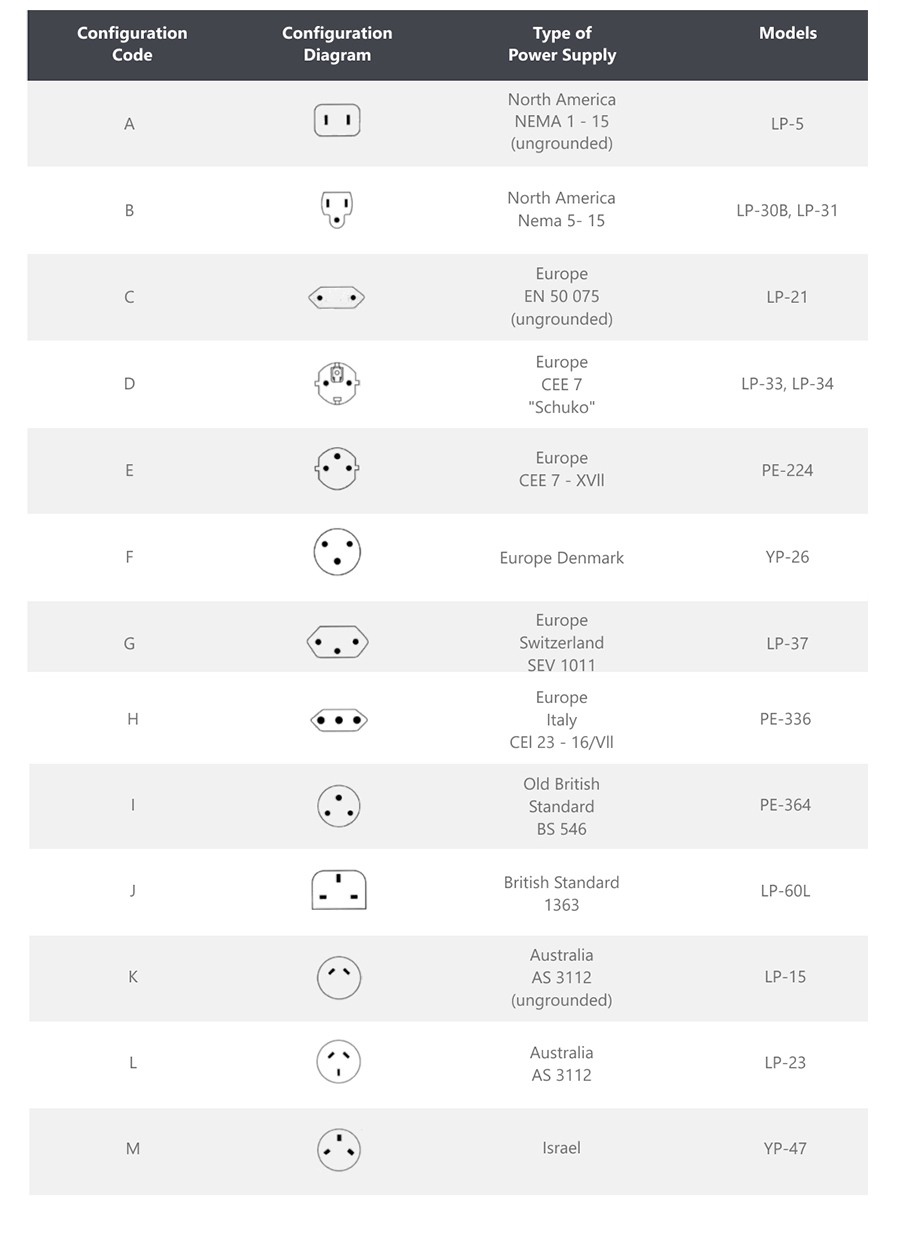900x1237 pixels.
Task: Select the Schuko CEE 7 plug diagram
Action: click(x=337, y=384)
